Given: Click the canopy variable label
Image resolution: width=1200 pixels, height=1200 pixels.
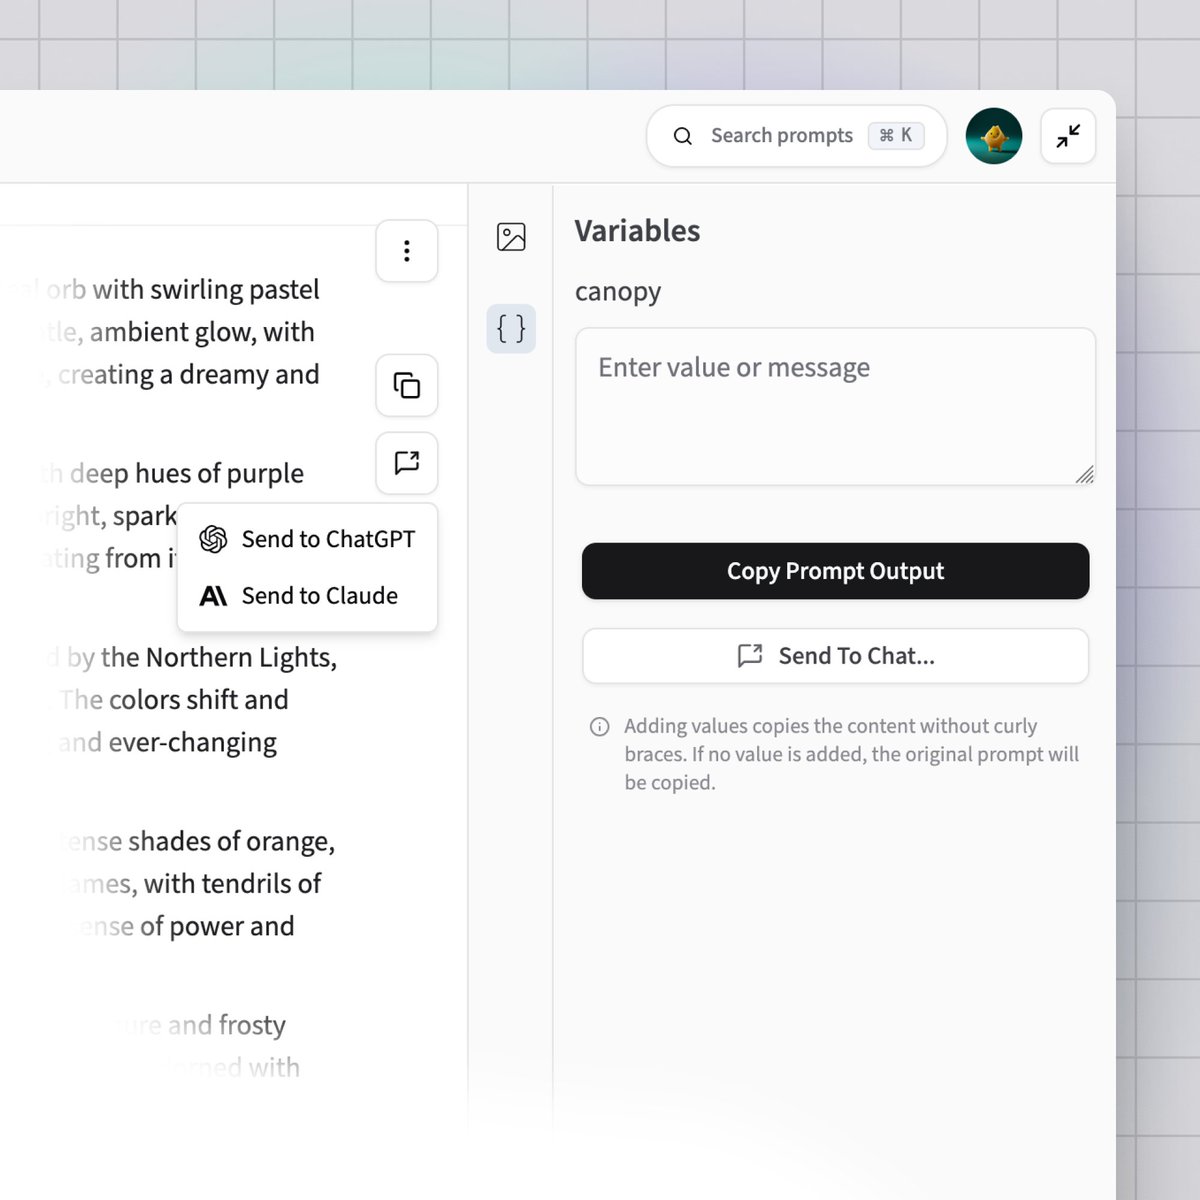Looking at the screenshot, I should click(617, 291).
